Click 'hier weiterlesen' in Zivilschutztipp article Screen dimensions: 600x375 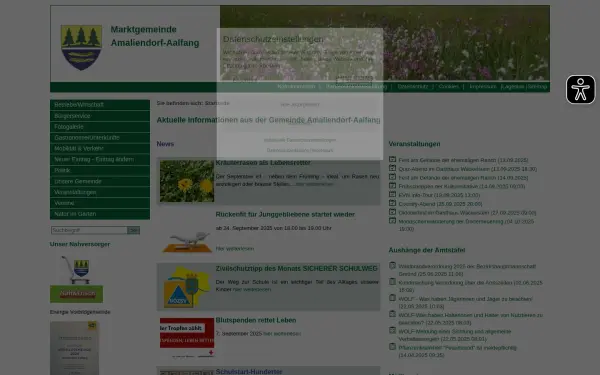pyautogui.click(x=252, y=290)
